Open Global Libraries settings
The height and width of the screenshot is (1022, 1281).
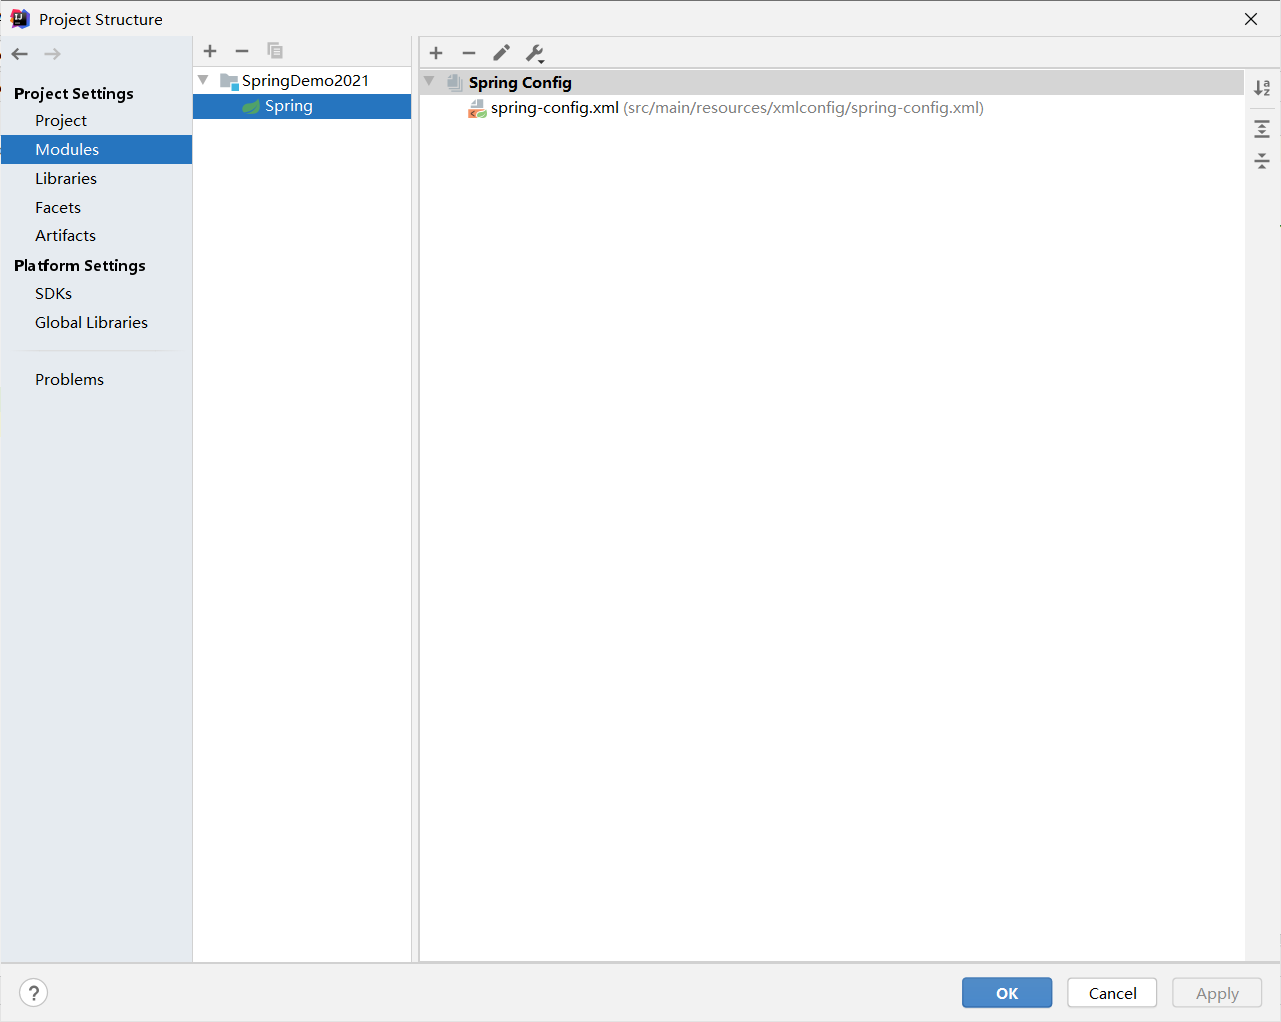coord(91,322)
